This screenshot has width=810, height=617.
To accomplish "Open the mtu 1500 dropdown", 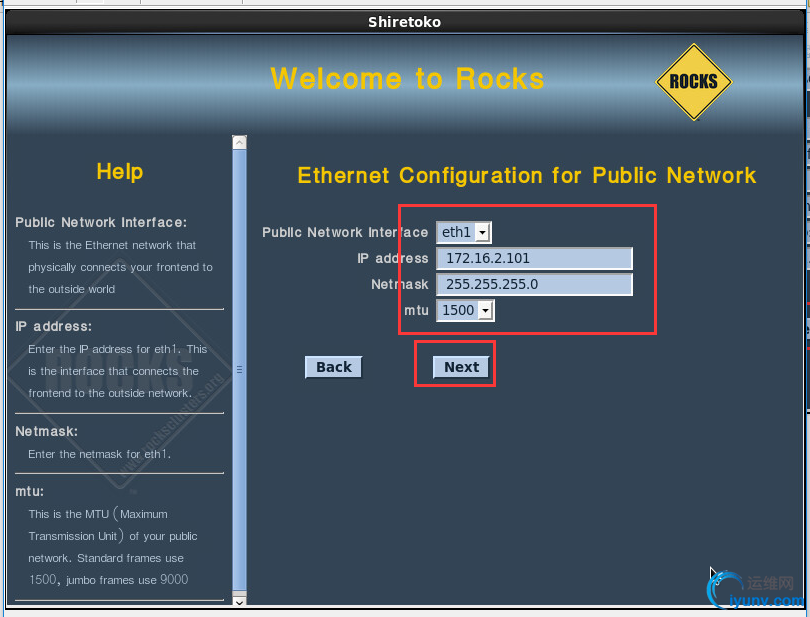I will (x=465, y=311).
